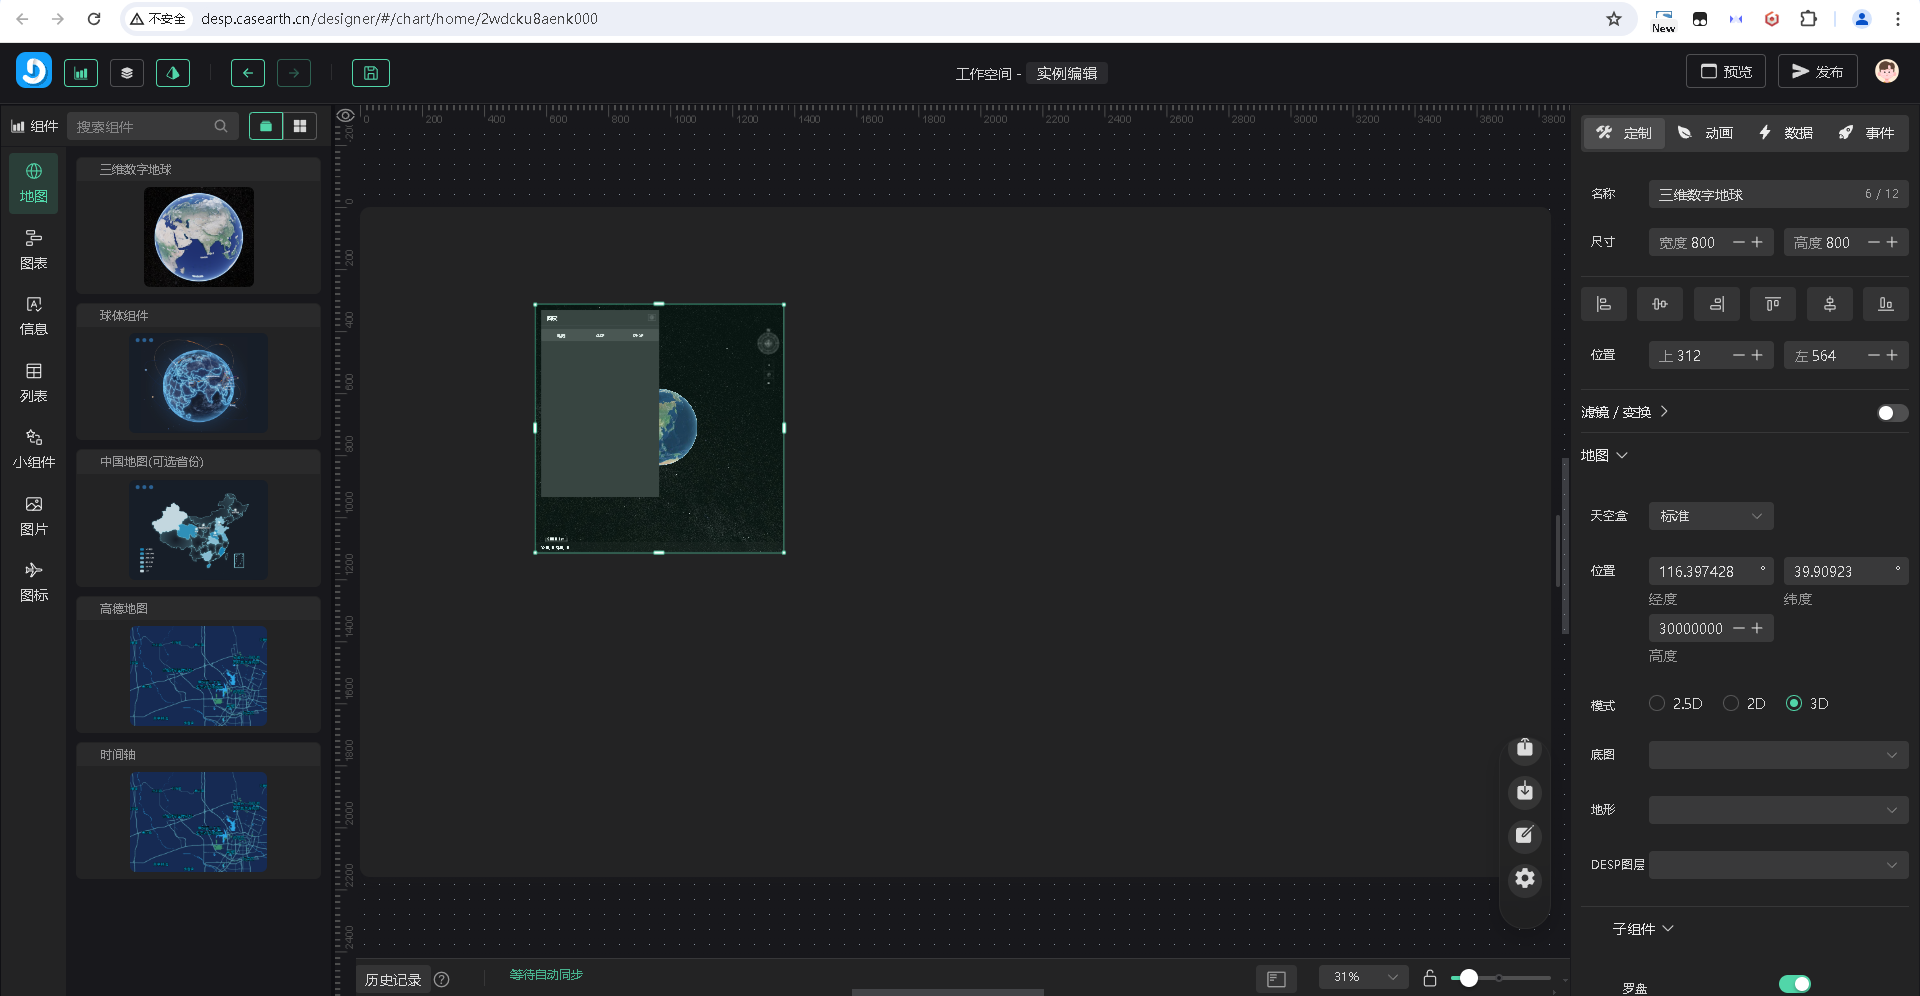Click the align left icon

click(1603, 304)
